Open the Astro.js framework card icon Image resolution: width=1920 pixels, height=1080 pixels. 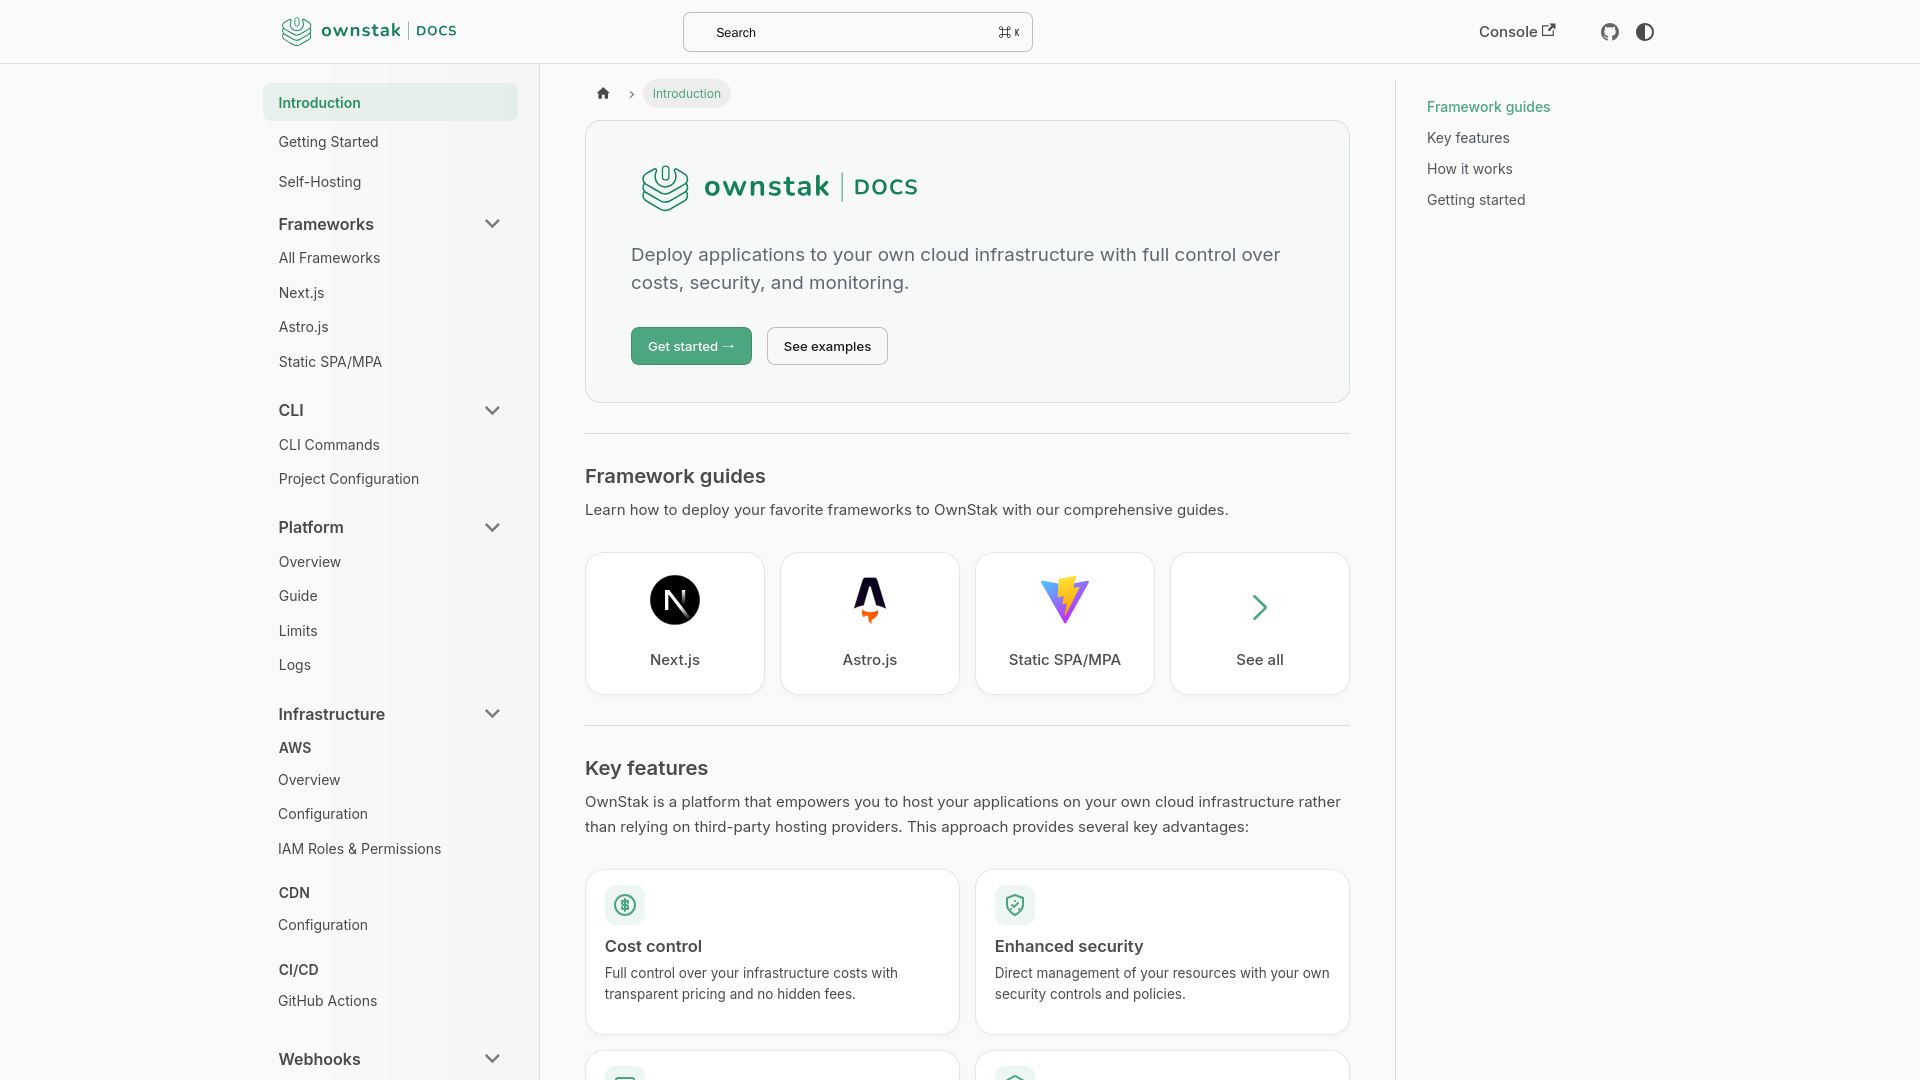[870, 600]
